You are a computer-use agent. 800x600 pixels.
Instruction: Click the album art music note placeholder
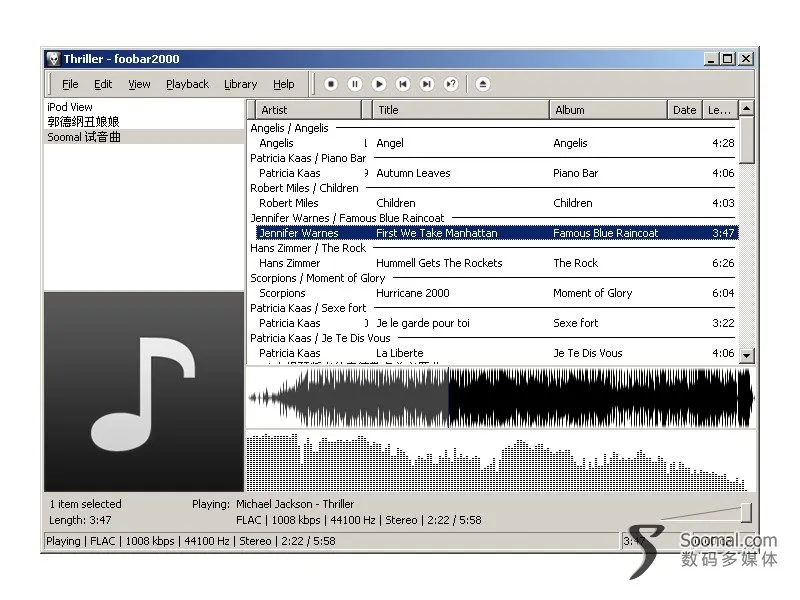coord(144,392)
